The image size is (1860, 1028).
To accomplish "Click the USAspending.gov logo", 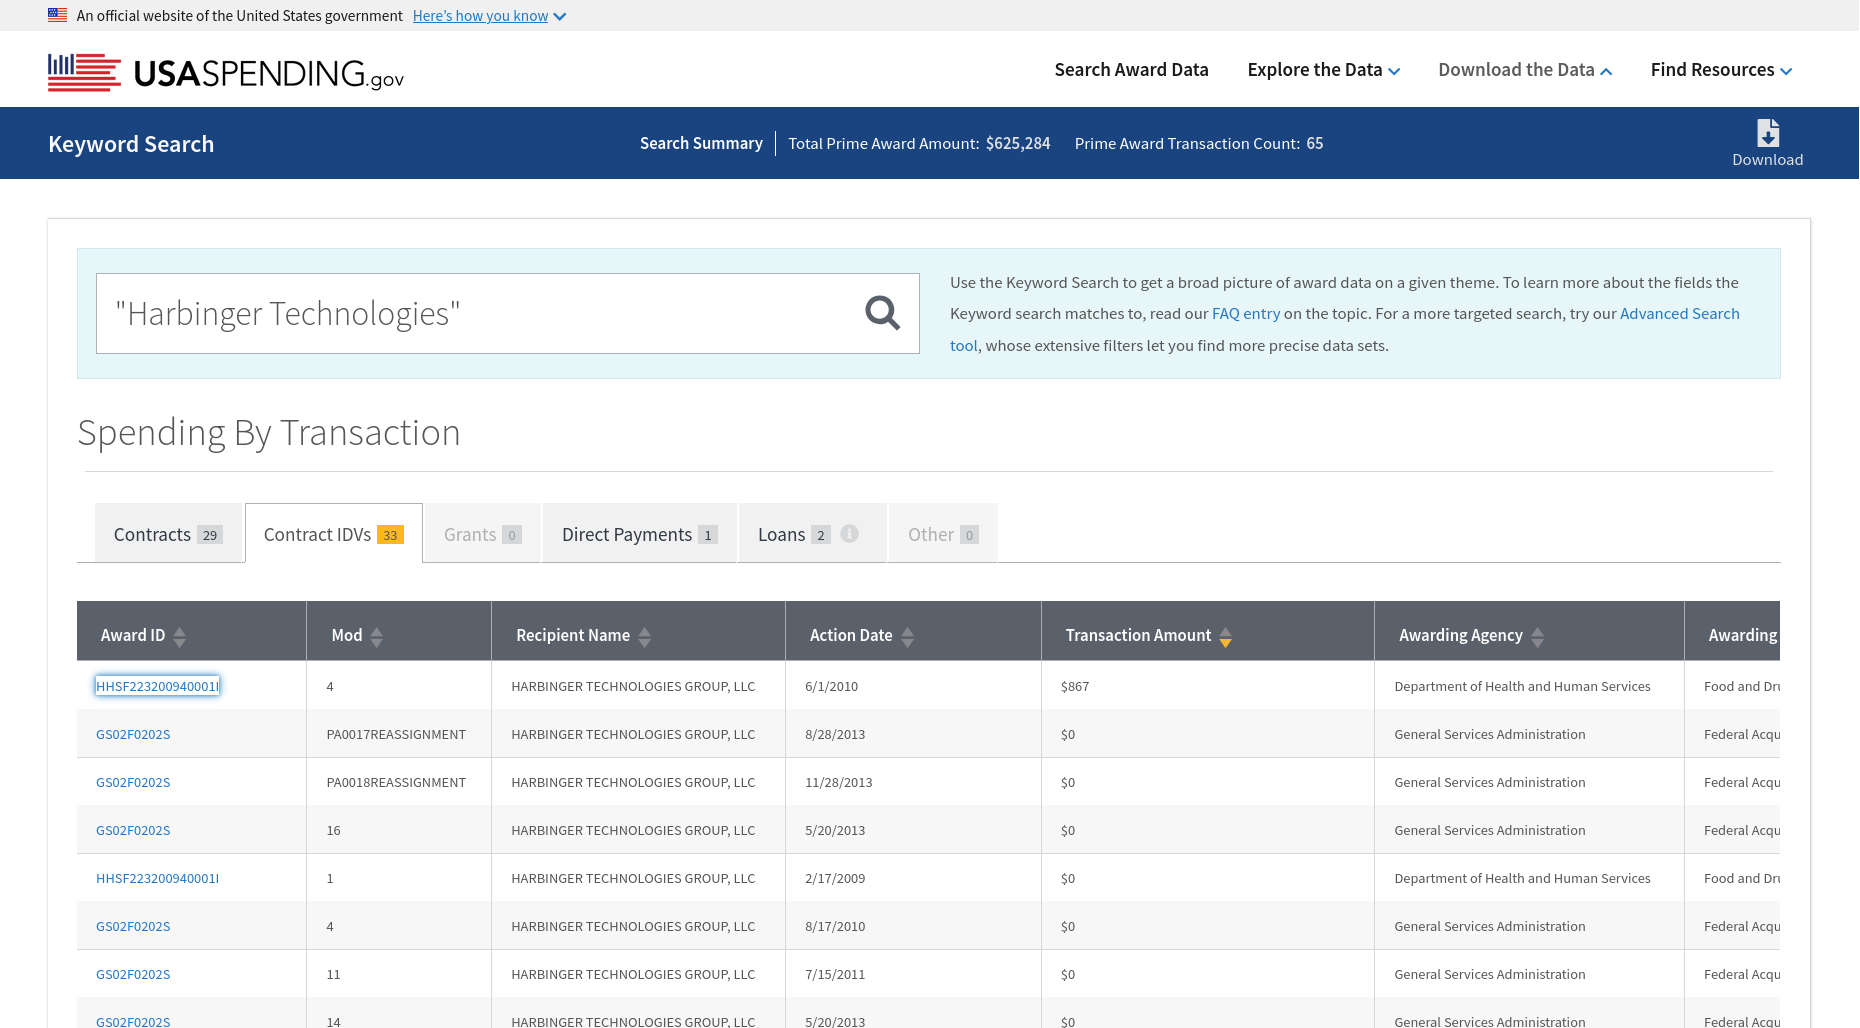I will [226, 72].
